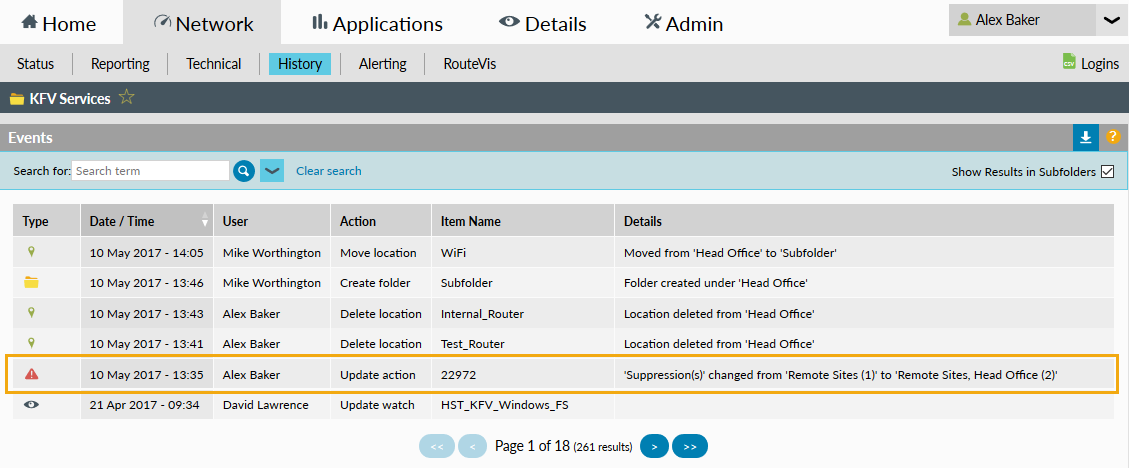Select the Internal_Router item name
Image resolution: width=1129 pixels, height=468 pixels.
tap(482, 314)
